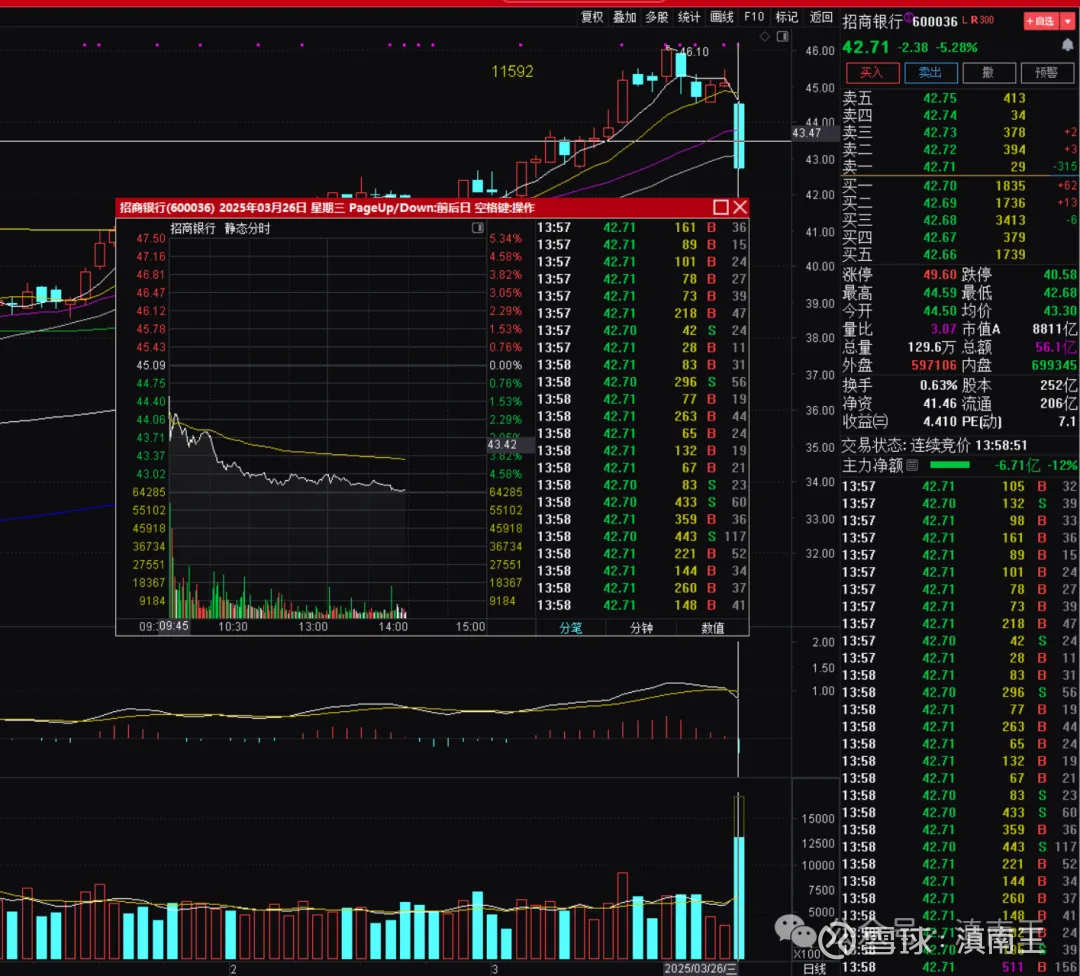
Task: Click the diamond icon above the K-line chart
Action: [x=765, y=37]
